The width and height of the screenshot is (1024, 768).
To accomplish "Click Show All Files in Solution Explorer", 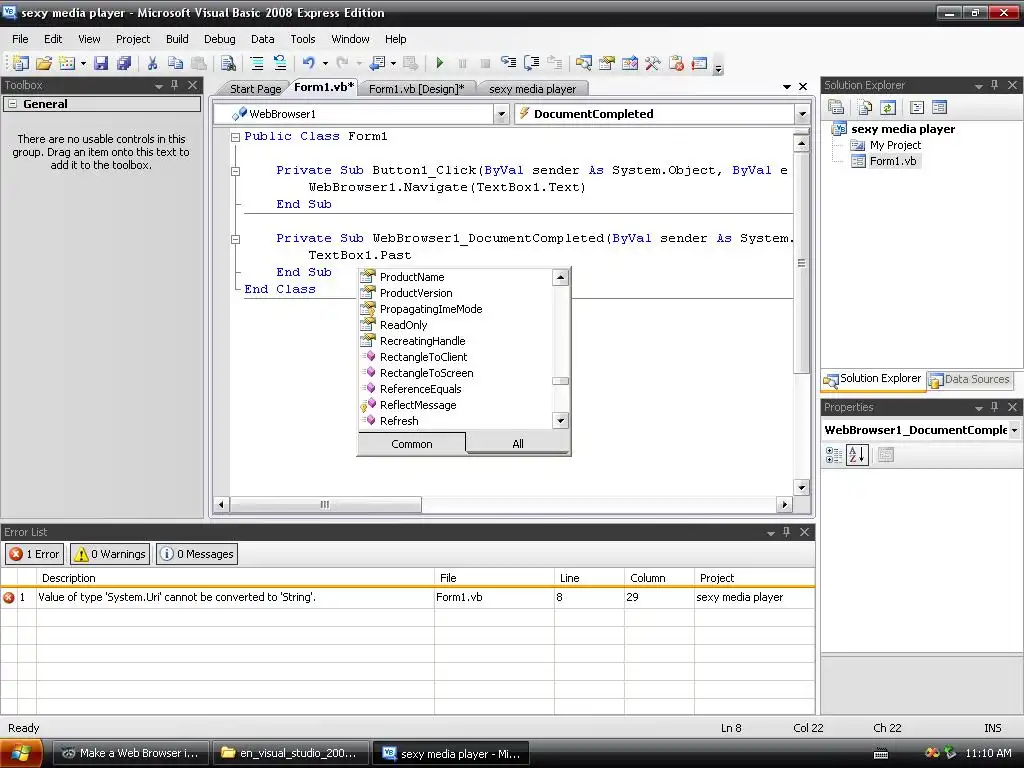I will click(865, 107).
